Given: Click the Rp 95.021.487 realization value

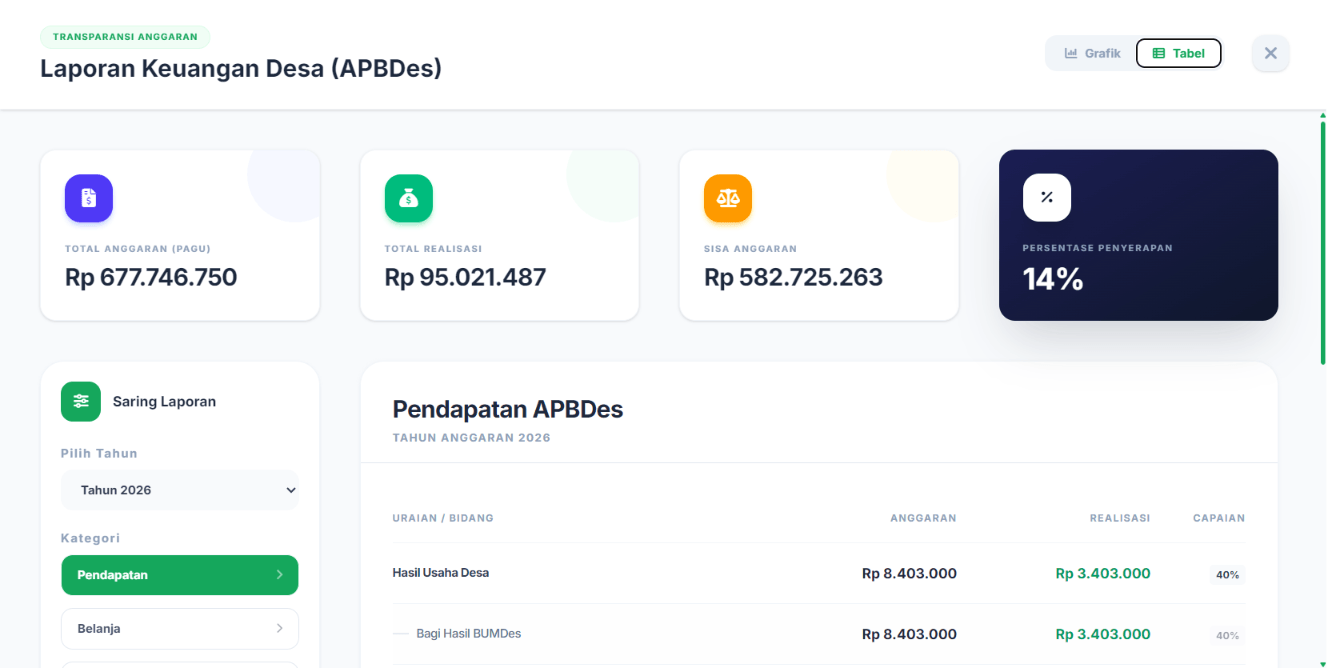Looking at the screenshot, I should point(465,277).
